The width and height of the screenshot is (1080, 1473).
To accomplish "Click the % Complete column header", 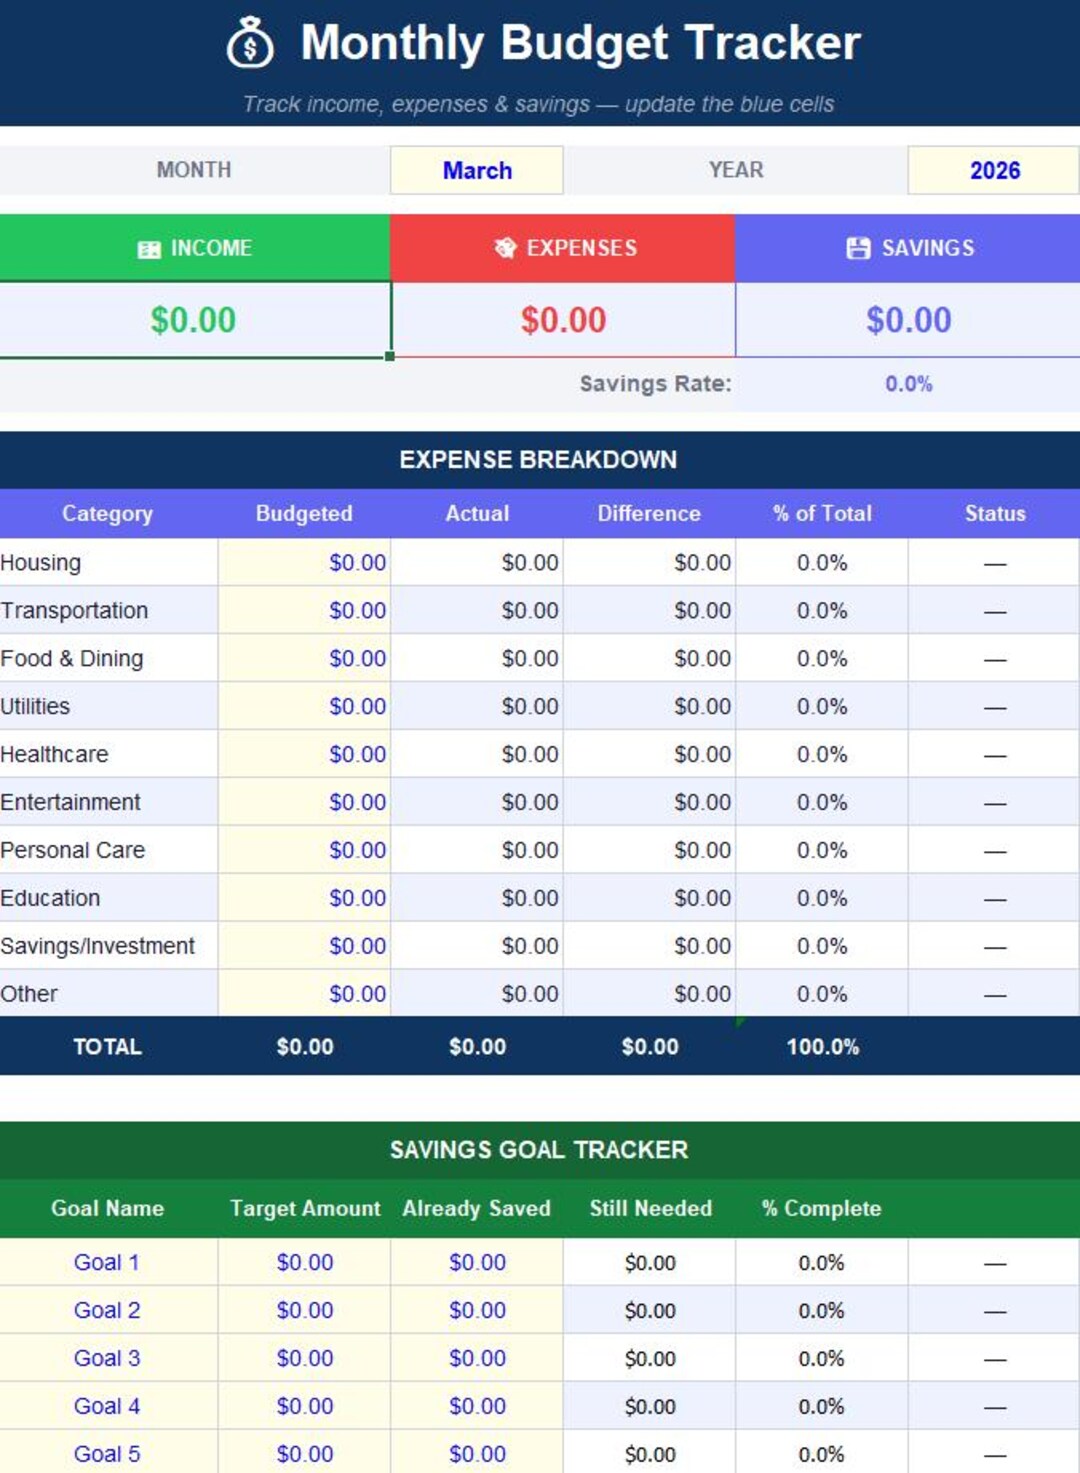I will (822, 1209).
